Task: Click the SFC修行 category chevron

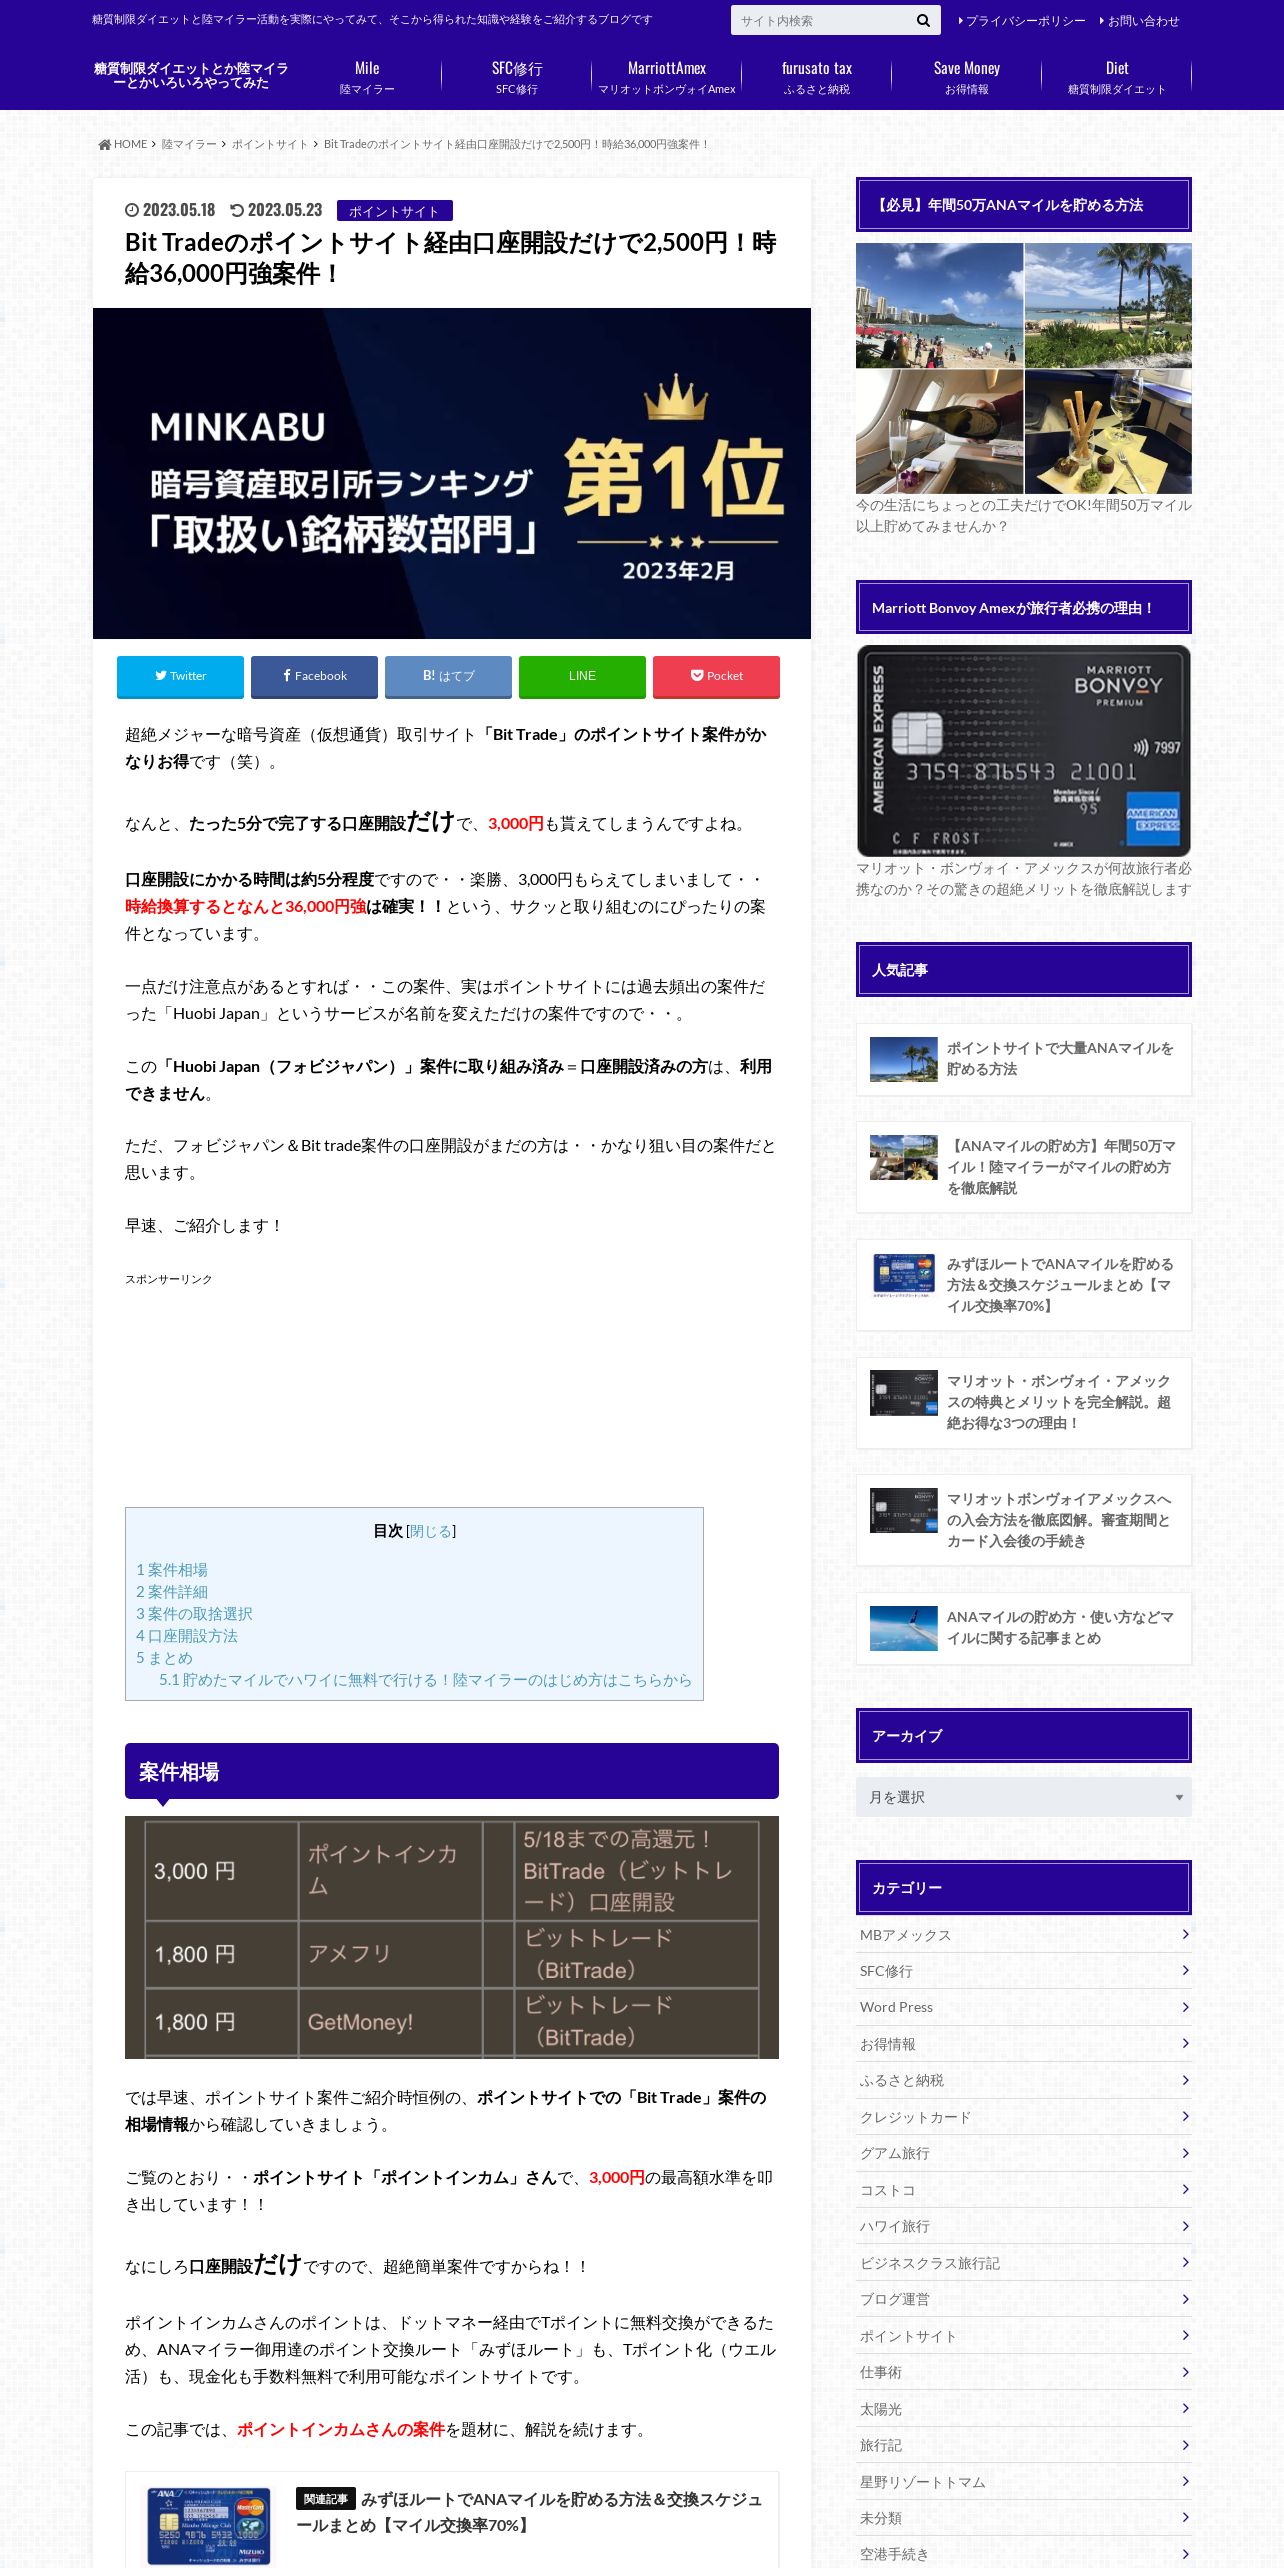Action: [1185, 1971]
